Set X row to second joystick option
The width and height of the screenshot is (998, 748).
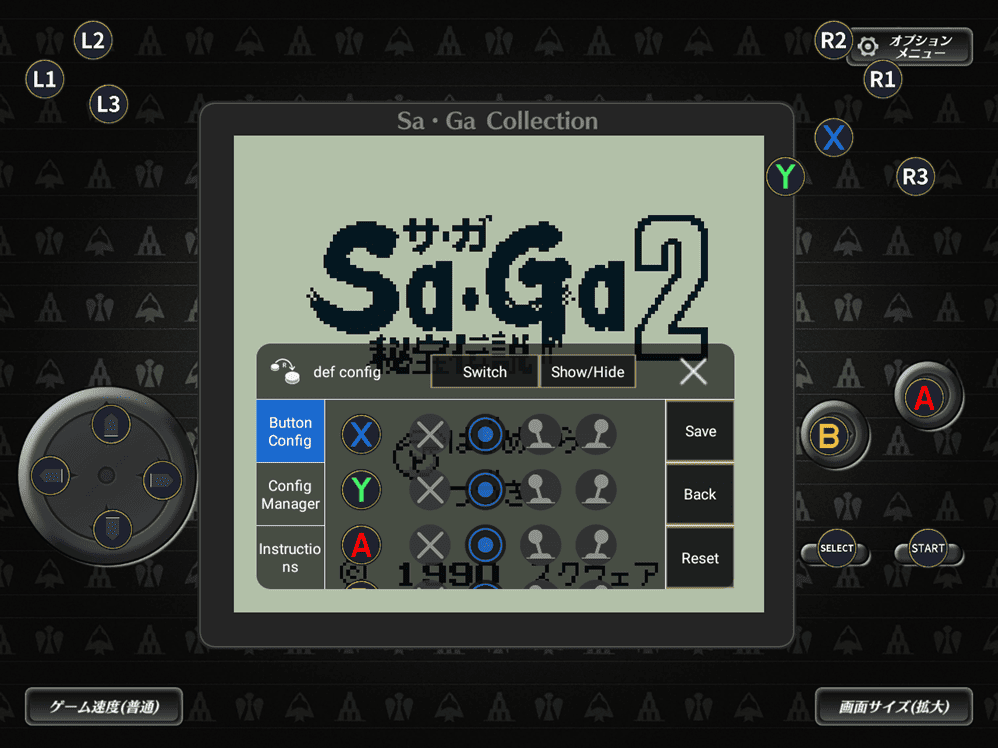(596, 435)
